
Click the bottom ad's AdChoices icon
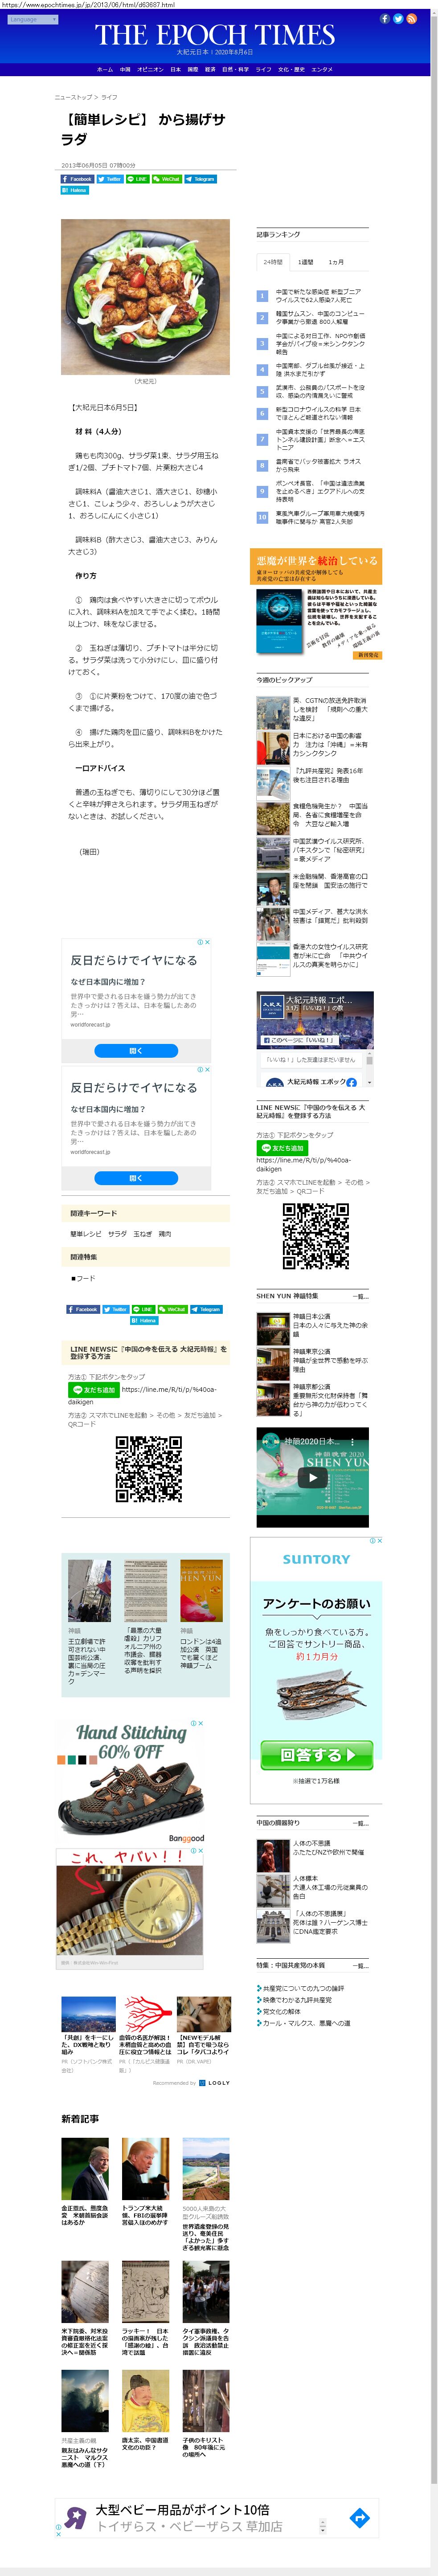59,2527
